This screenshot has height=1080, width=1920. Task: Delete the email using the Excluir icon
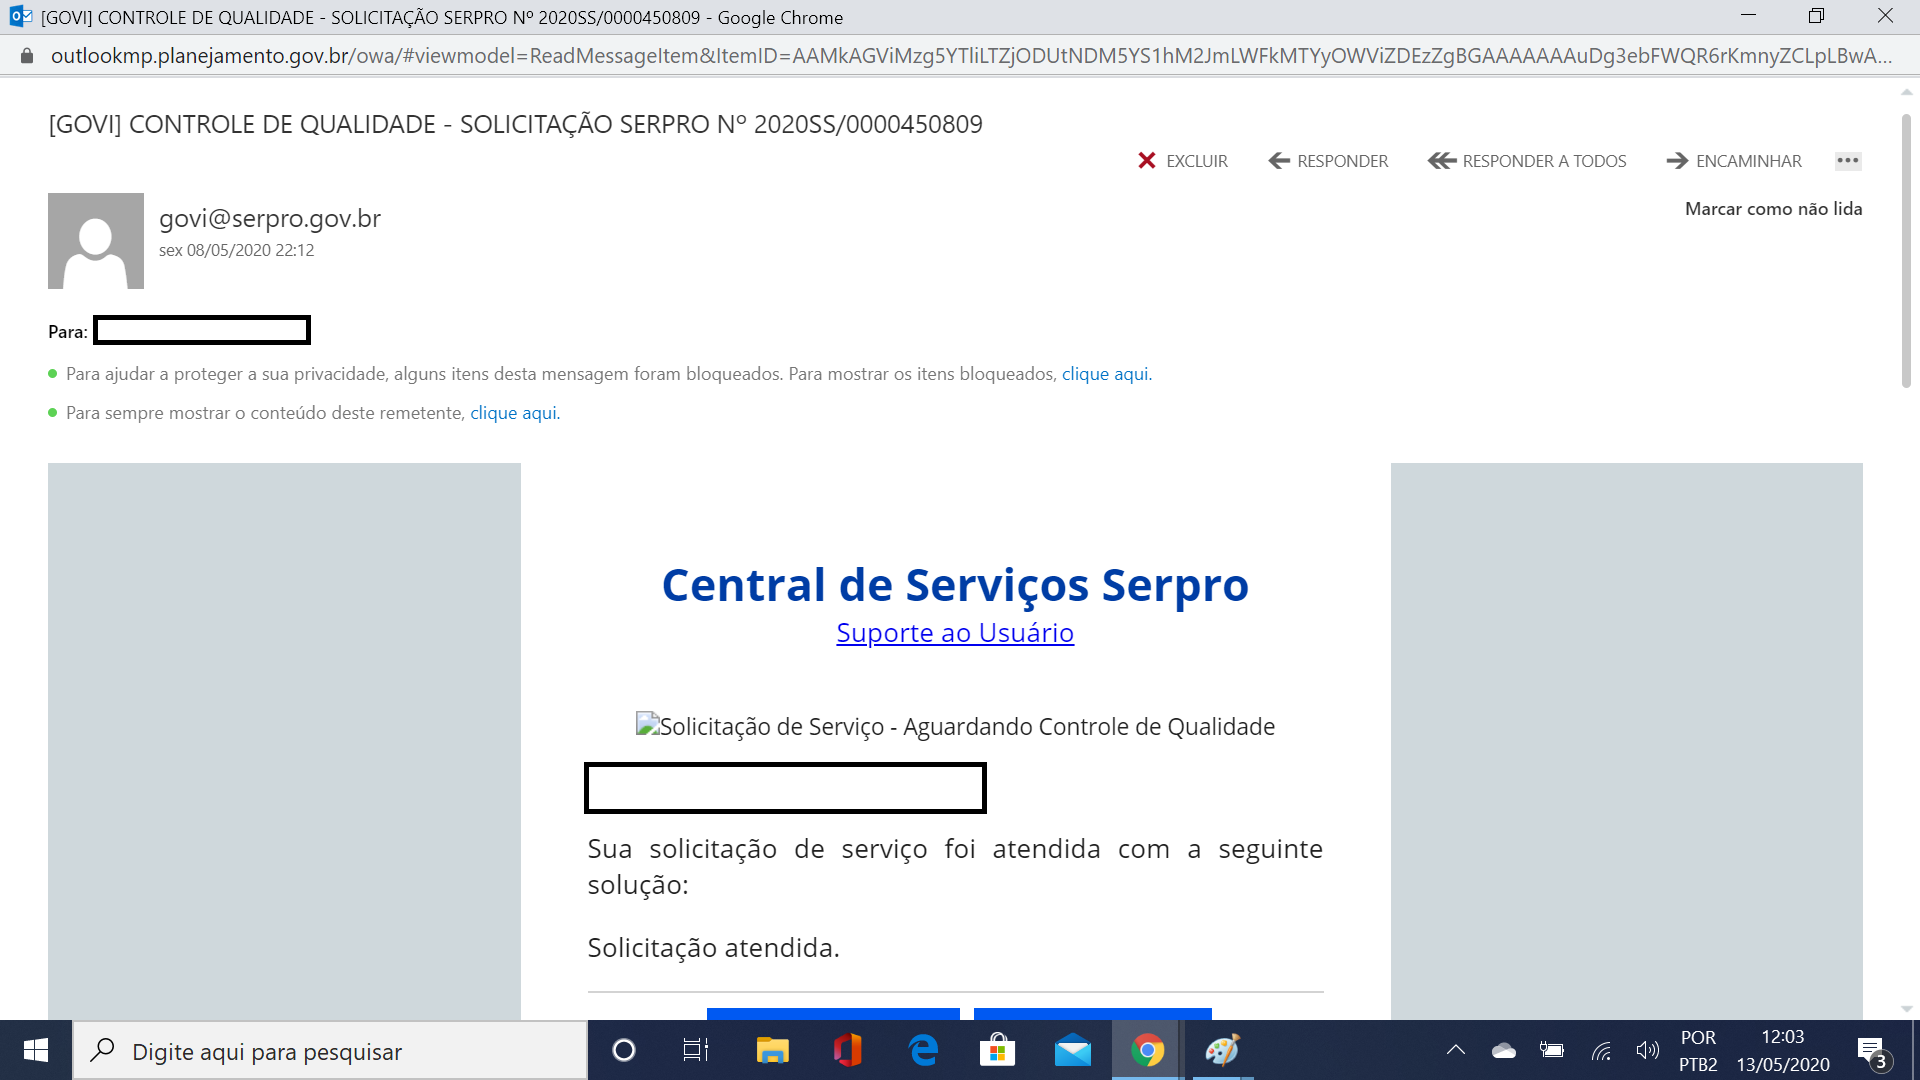click(x=1148, y=160)
